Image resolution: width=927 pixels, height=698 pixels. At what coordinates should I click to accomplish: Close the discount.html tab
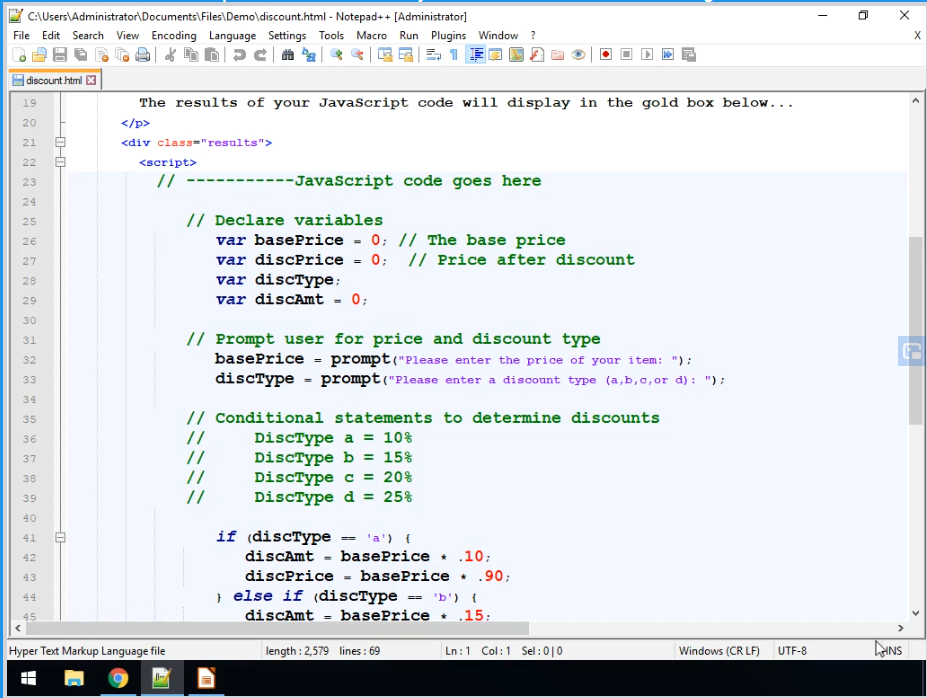pyautogui.click(x=92, y=80)
